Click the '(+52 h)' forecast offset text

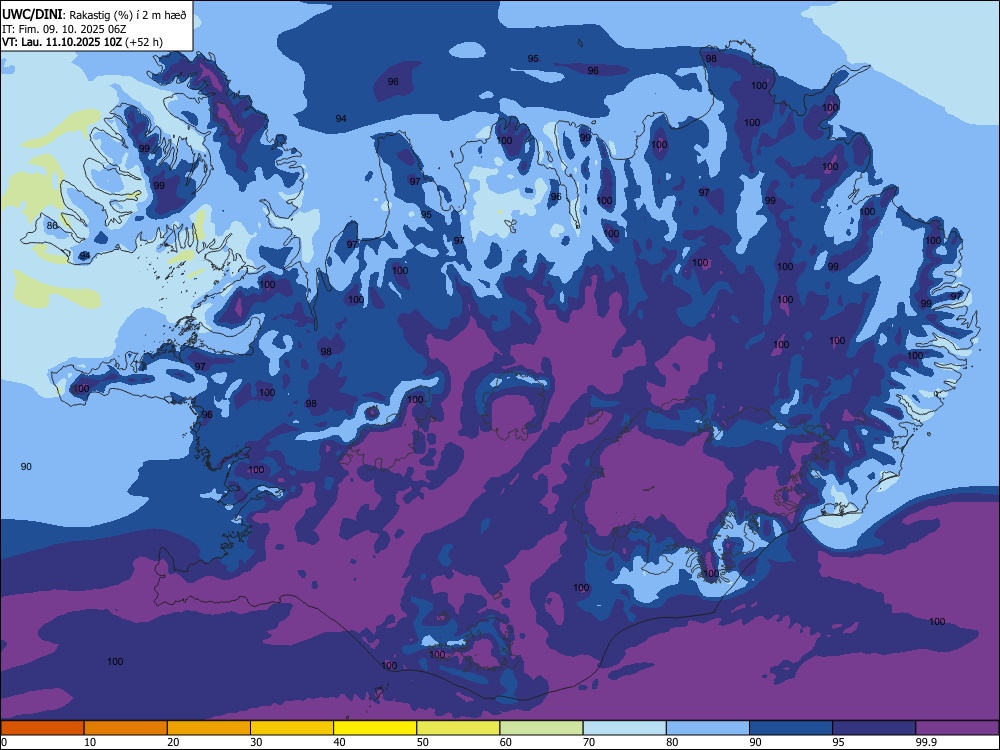tap(144, 42)
